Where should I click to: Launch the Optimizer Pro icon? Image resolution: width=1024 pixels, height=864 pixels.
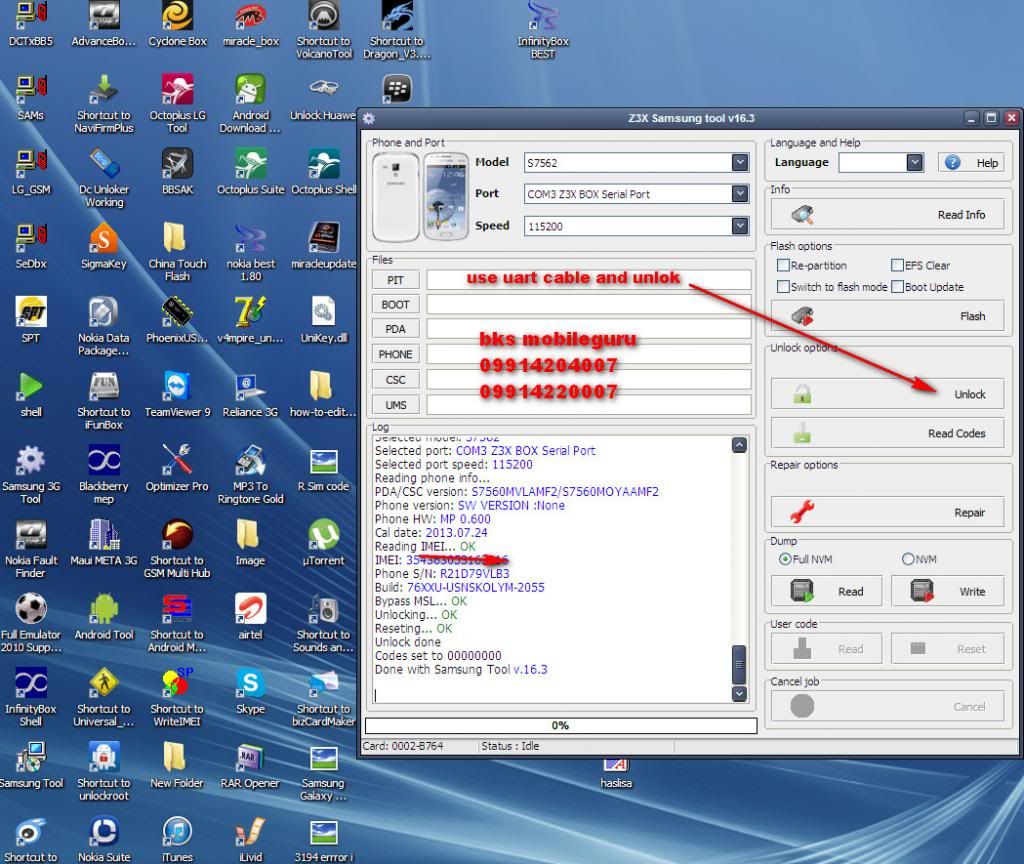177,468
